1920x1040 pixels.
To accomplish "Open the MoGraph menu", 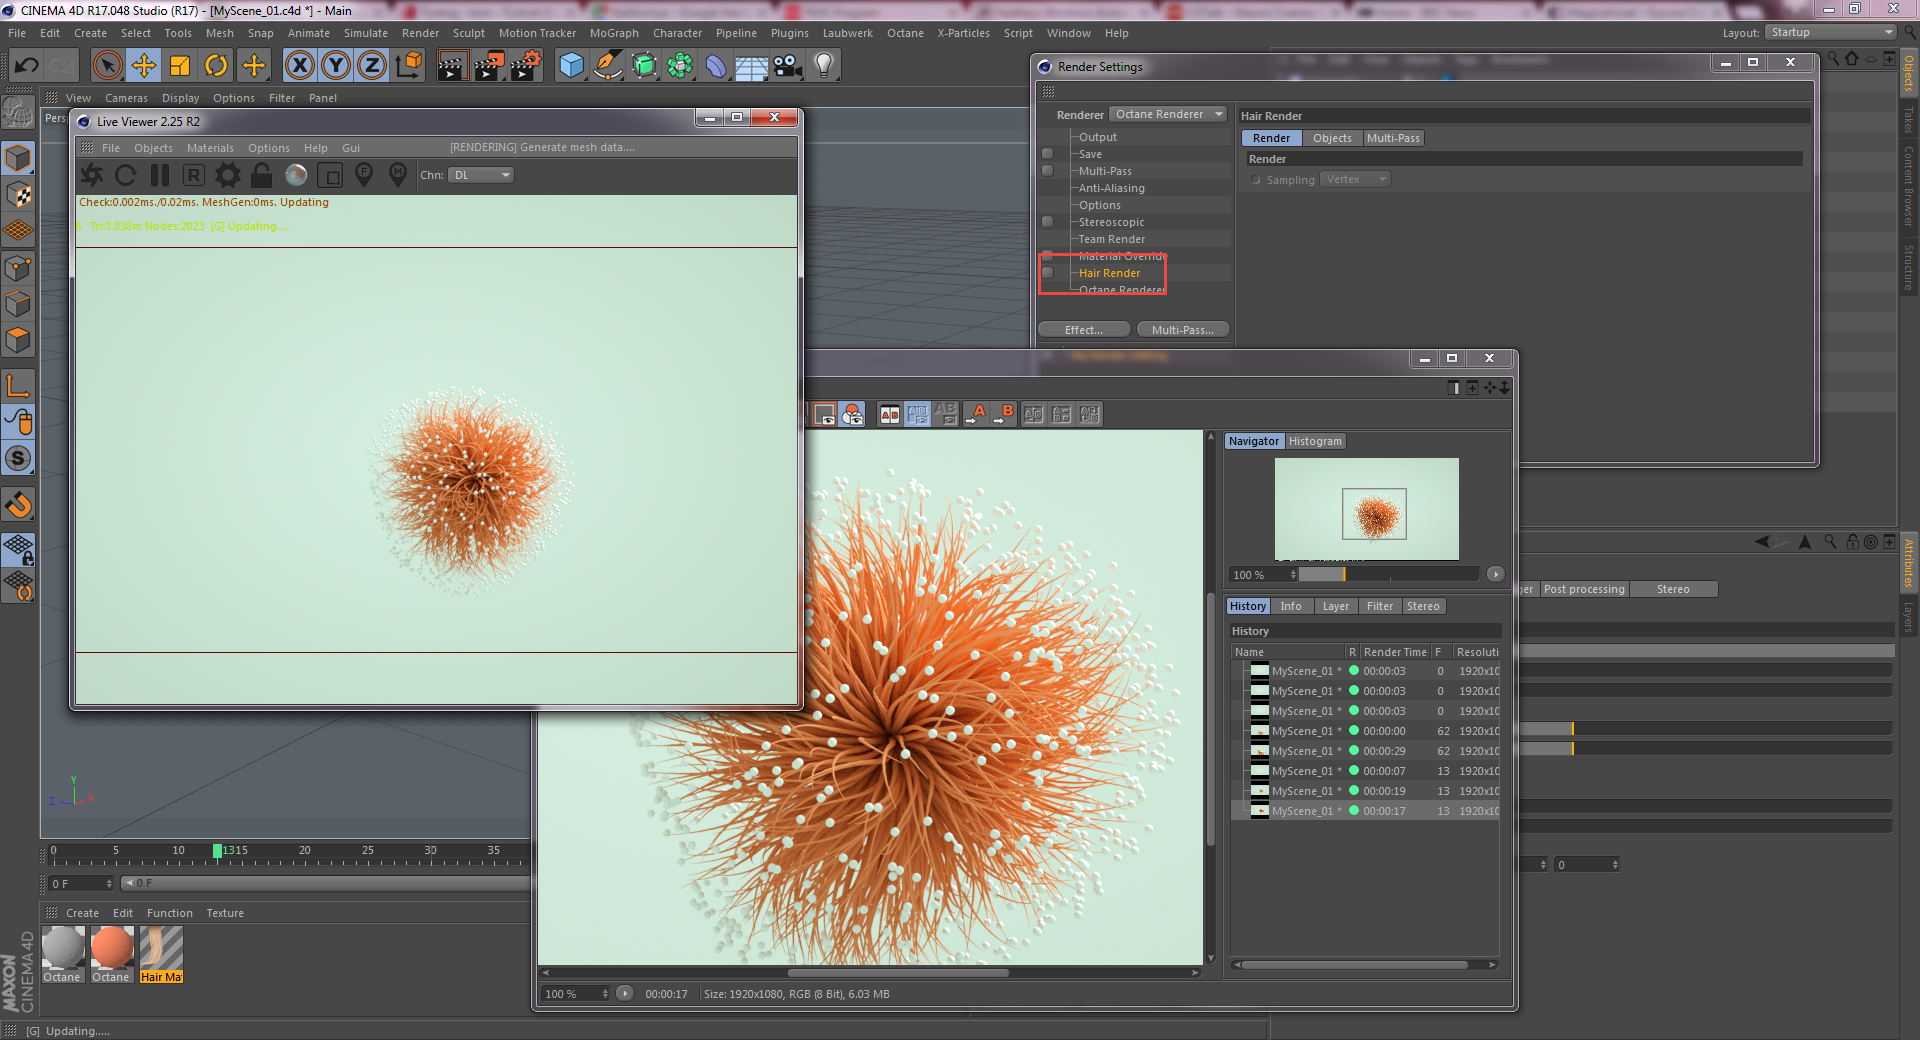I will 613,33.
